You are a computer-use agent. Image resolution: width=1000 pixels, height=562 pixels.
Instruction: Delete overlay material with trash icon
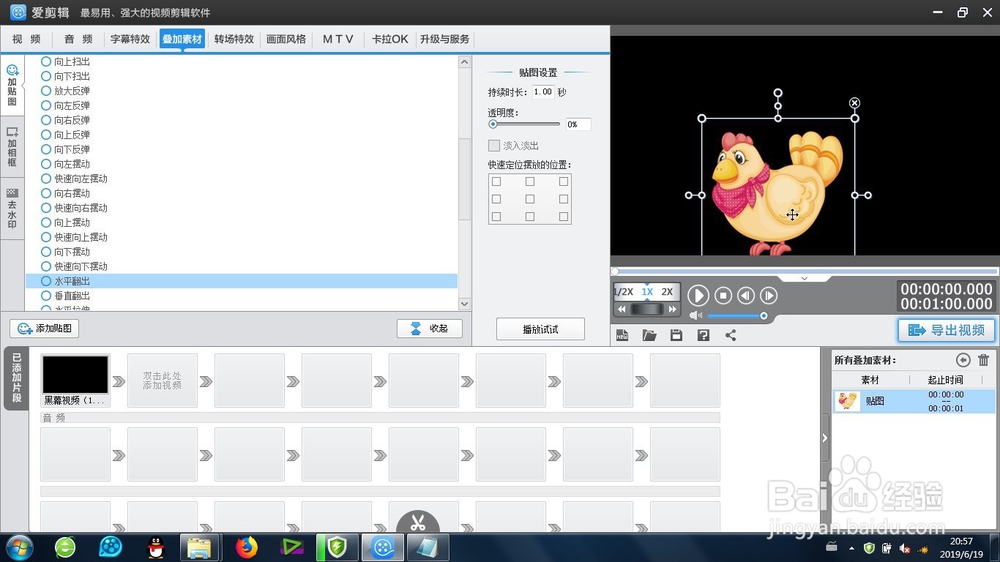(983, 360)
